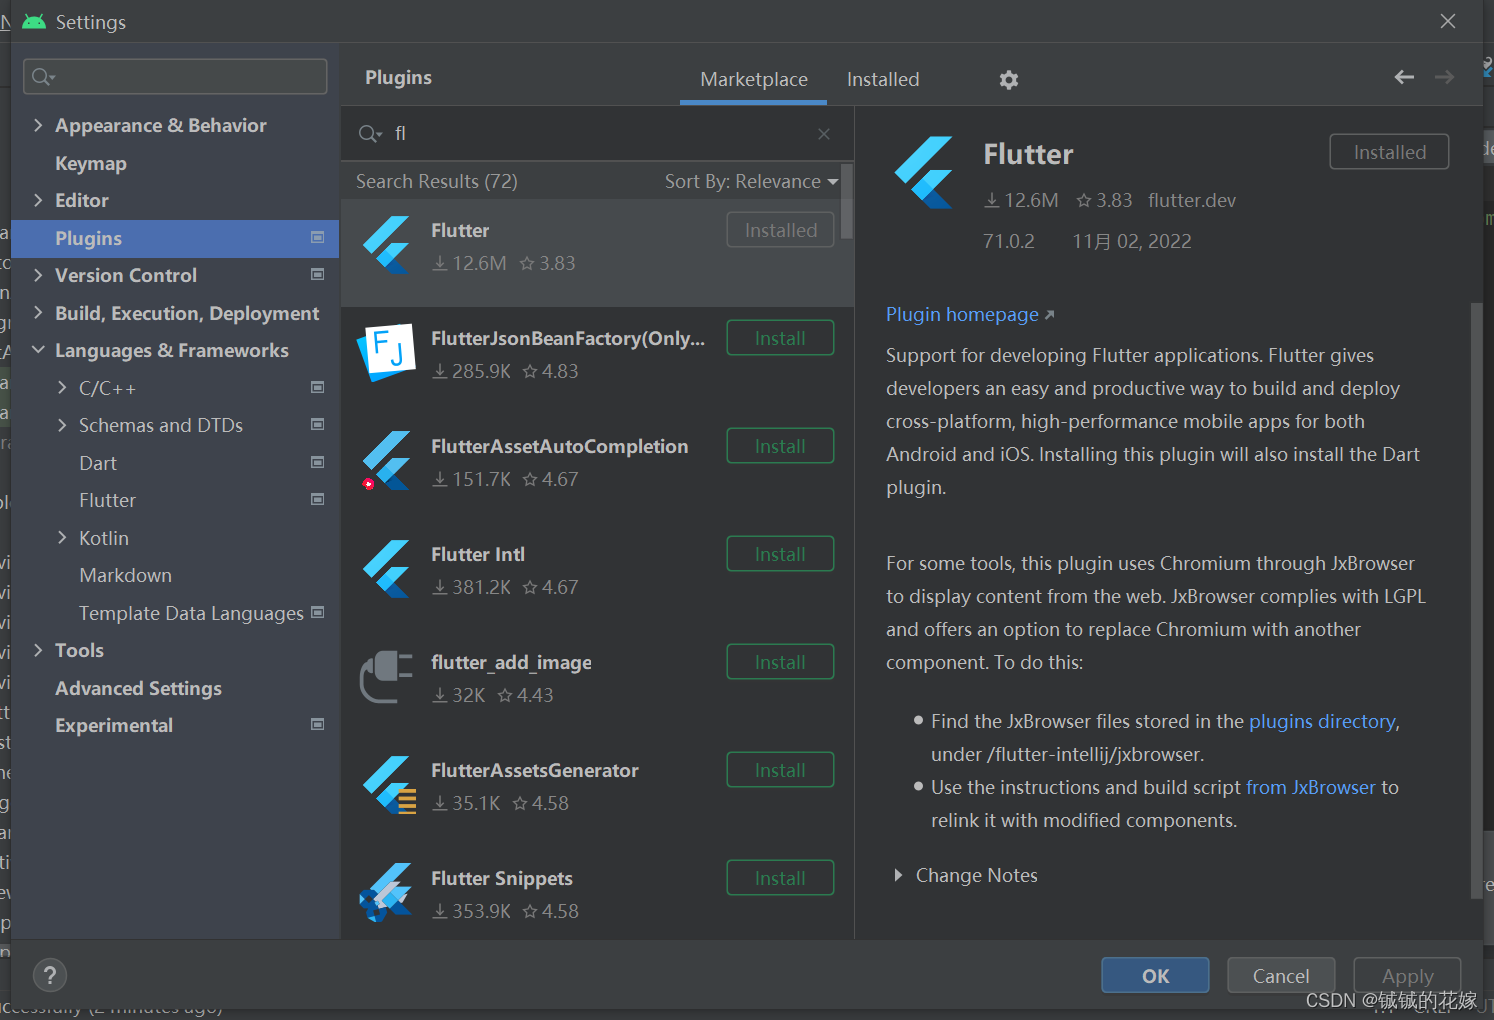
Task: Open the Sort By Relevance dropdown
Action: [x=751, y=181]
